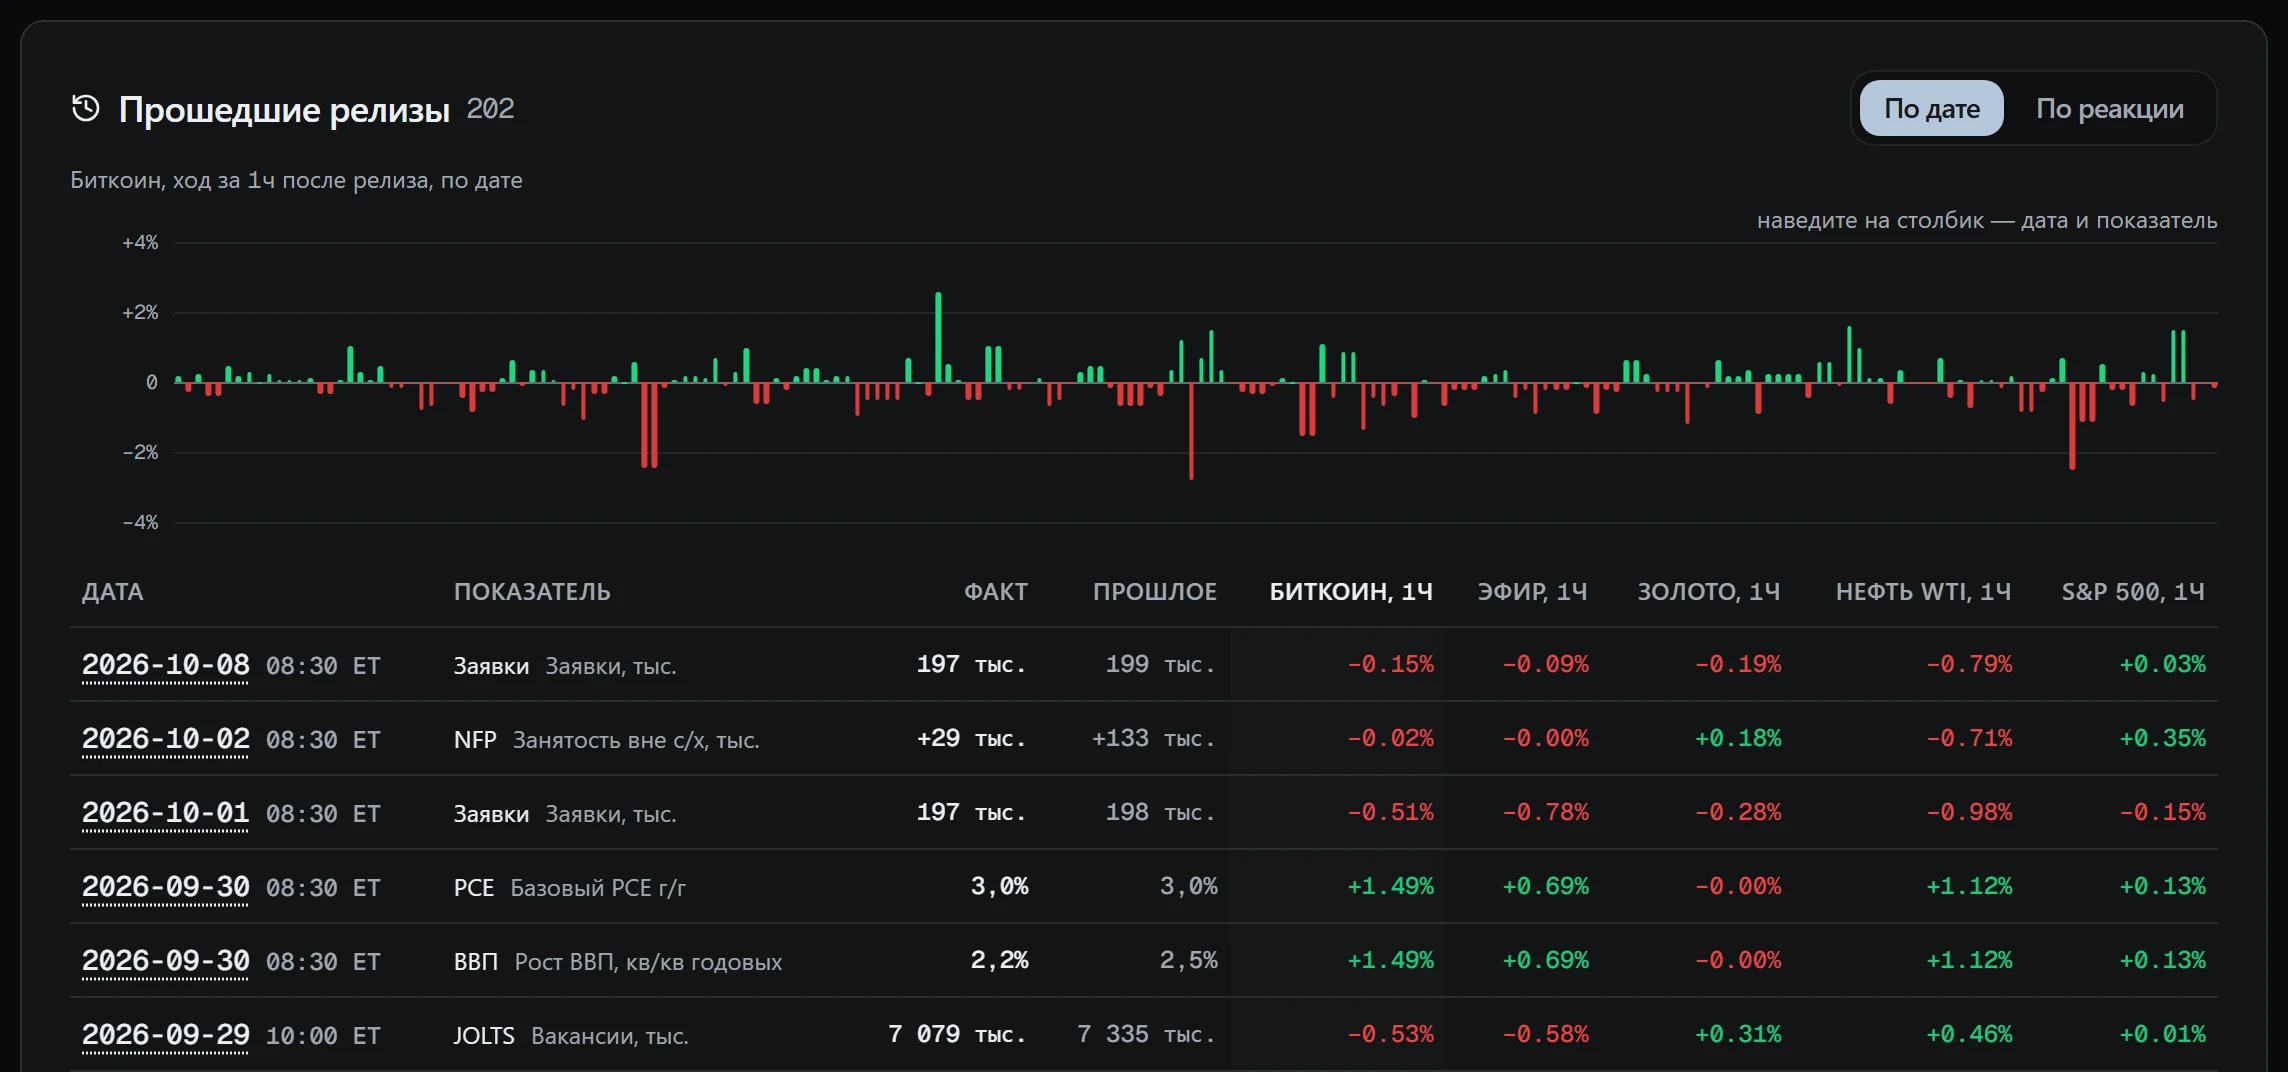Viewport: 2288px width, 1072px height.
Task: Select the НЕФТЬ WTI, 1Ч column header
Action: [x=1923, y=592]
